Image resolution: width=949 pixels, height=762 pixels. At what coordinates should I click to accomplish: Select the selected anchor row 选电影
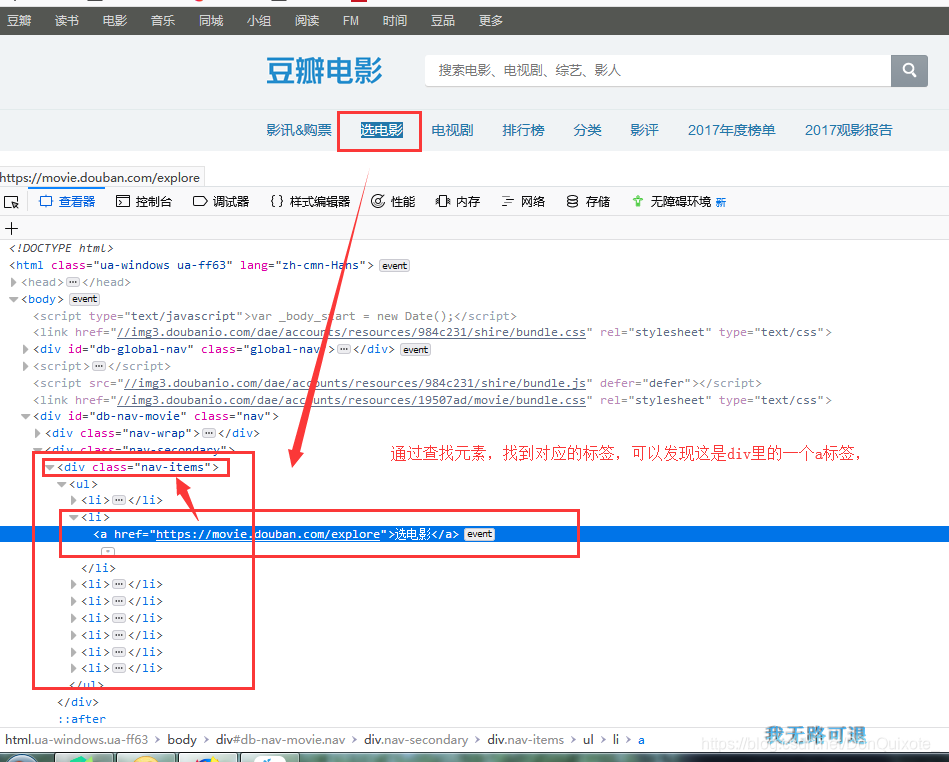[474, 534]
